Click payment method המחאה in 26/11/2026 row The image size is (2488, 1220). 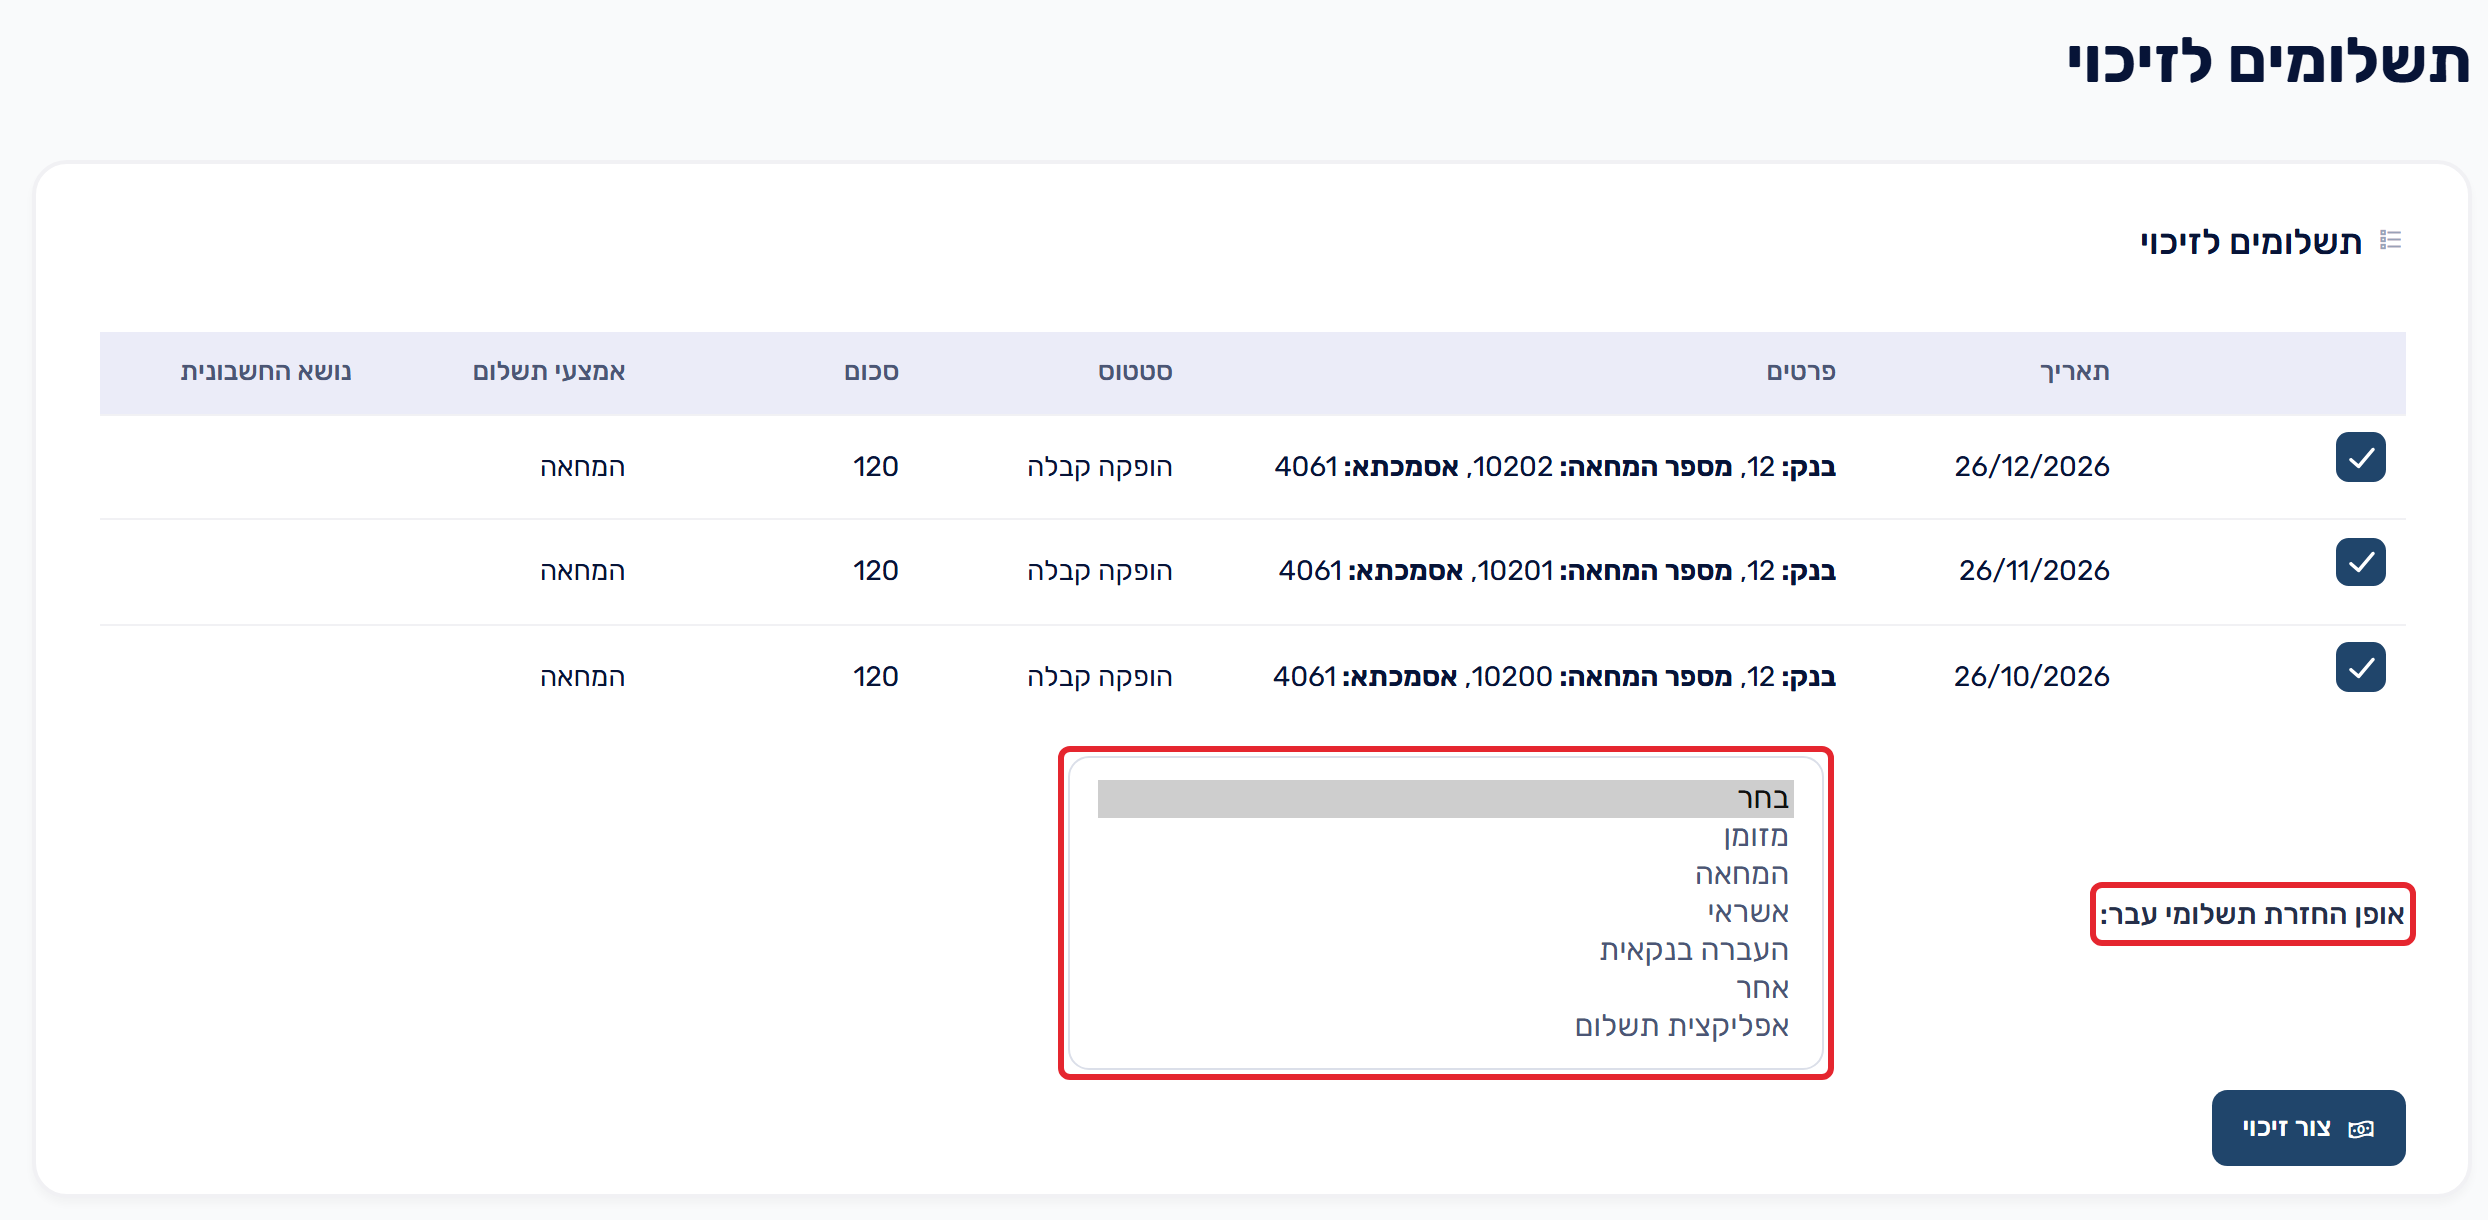coord(583,571)
